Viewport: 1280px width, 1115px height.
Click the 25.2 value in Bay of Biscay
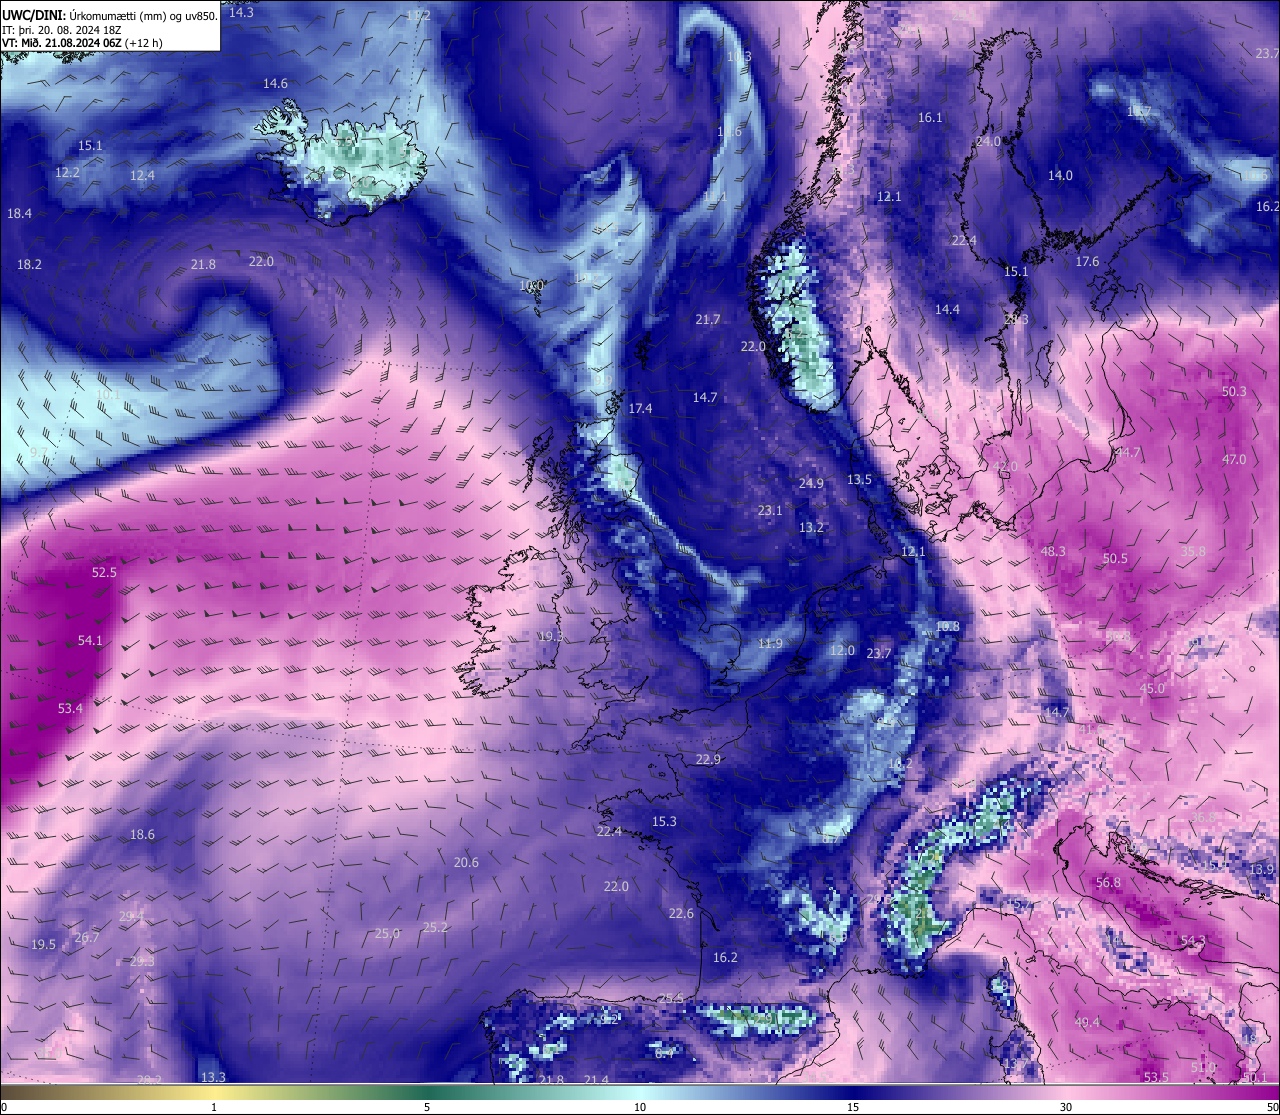click(435, 927)
